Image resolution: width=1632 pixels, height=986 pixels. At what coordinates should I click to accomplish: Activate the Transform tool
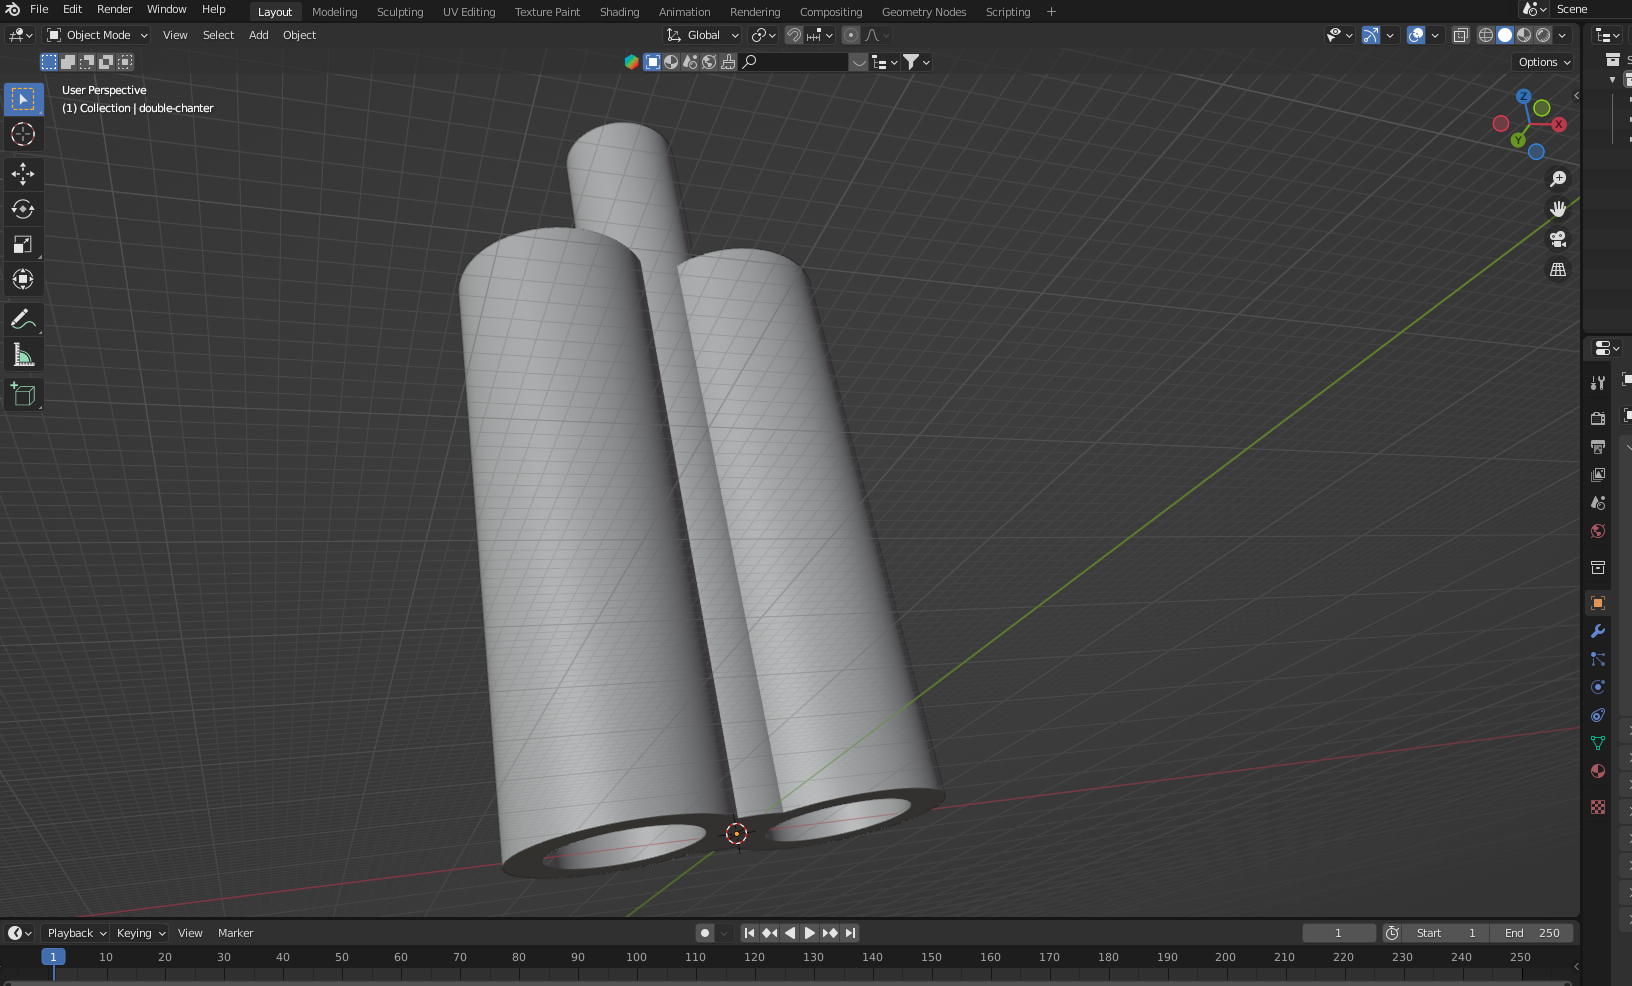[x=23, y=279]
